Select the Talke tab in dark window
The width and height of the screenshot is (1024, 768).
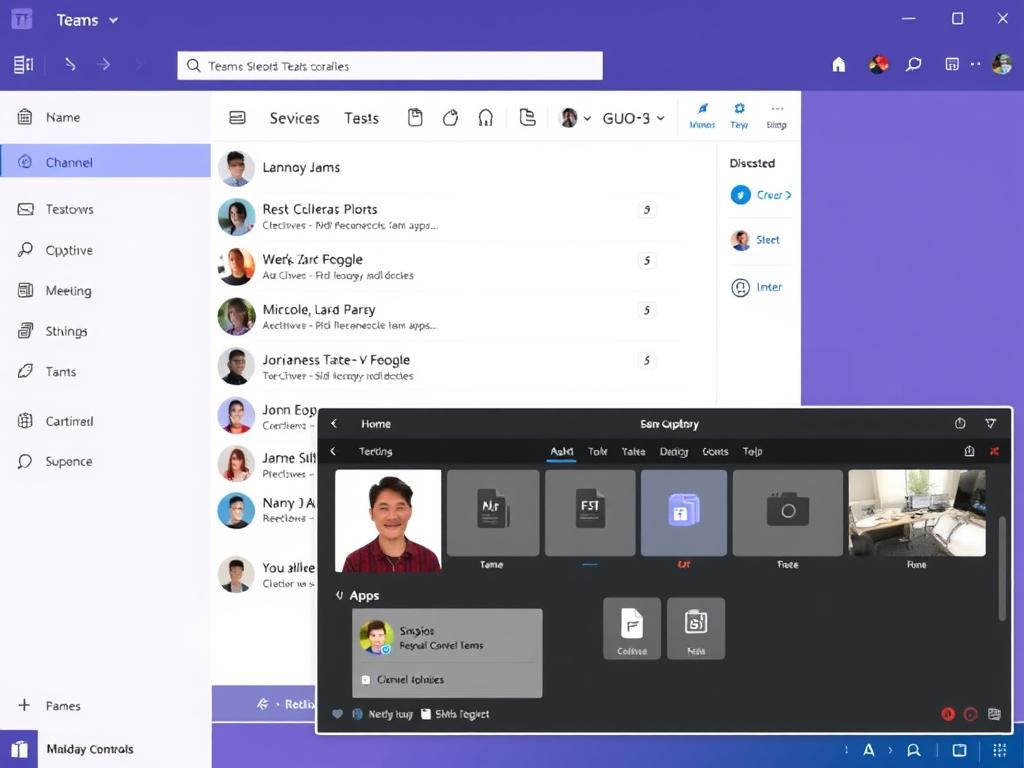point(633,451)
